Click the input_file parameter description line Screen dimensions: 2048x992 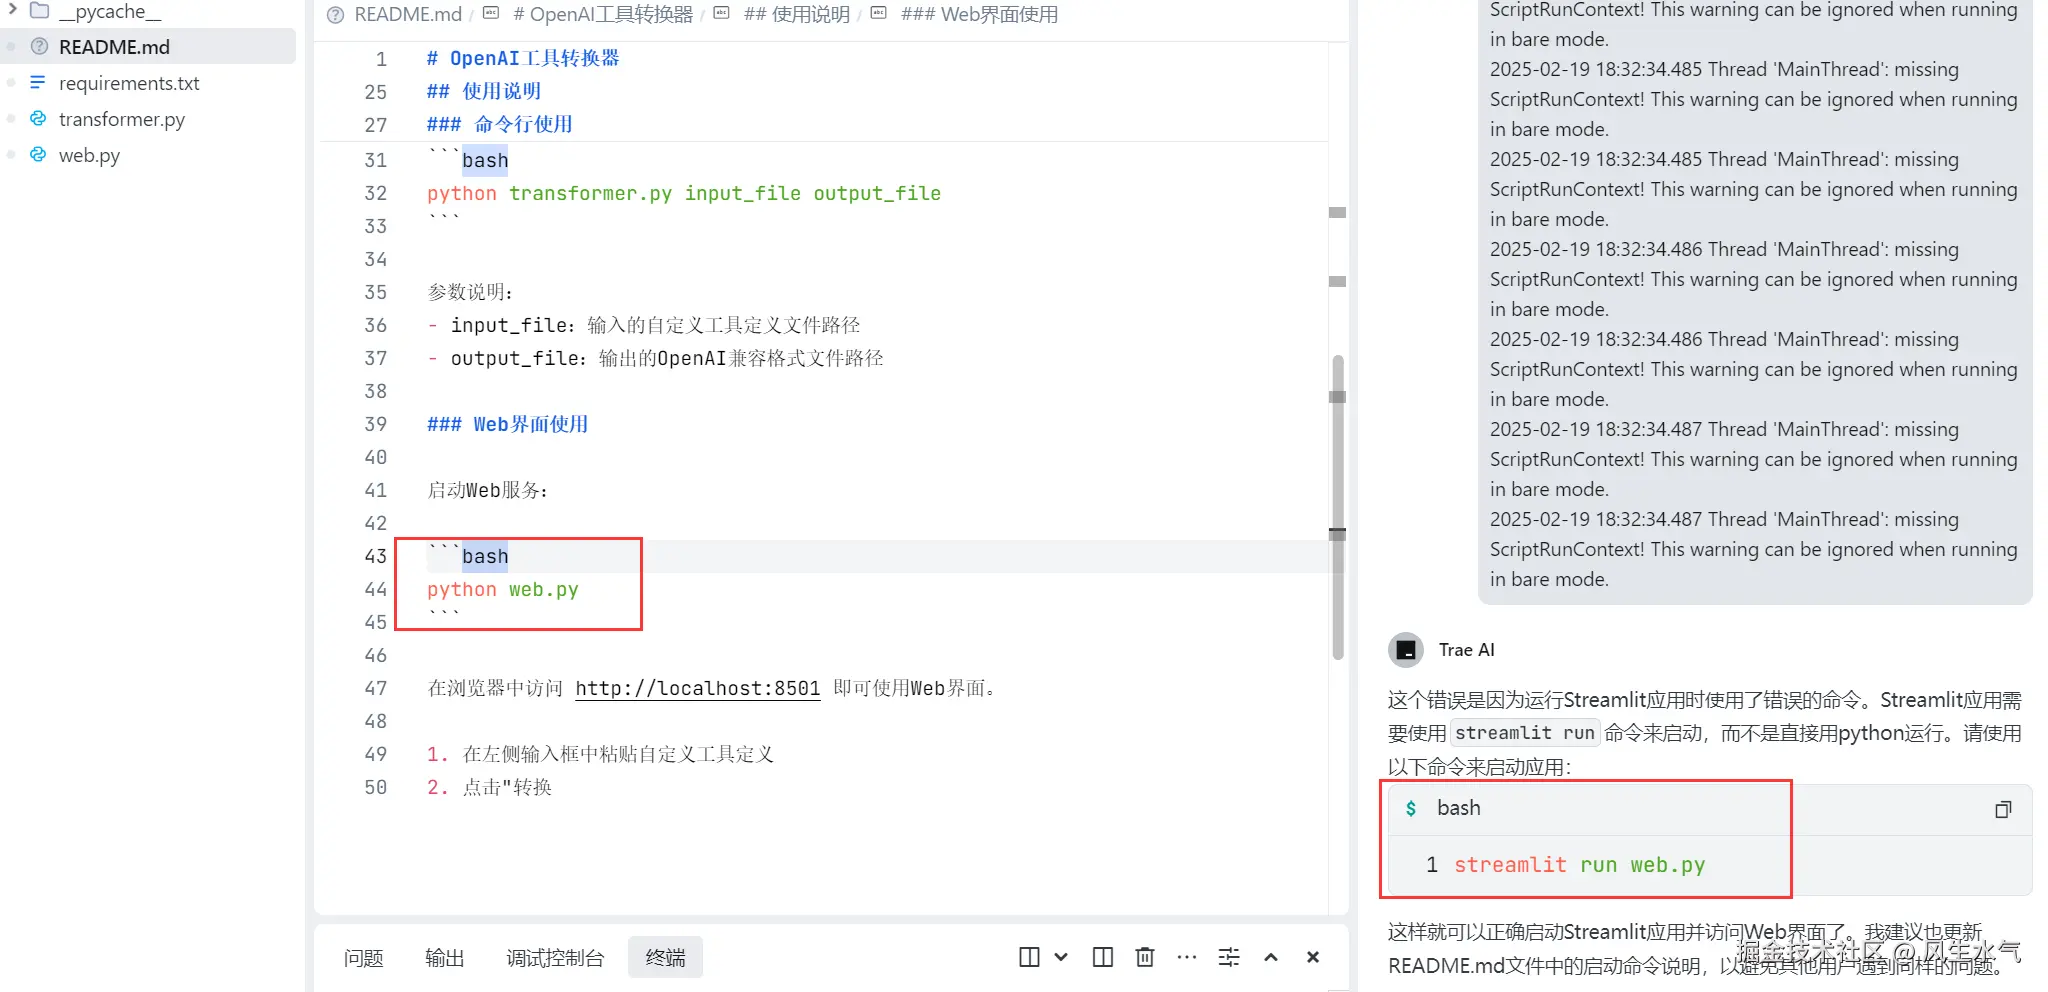pyautogui.click(x=644, y=325)
